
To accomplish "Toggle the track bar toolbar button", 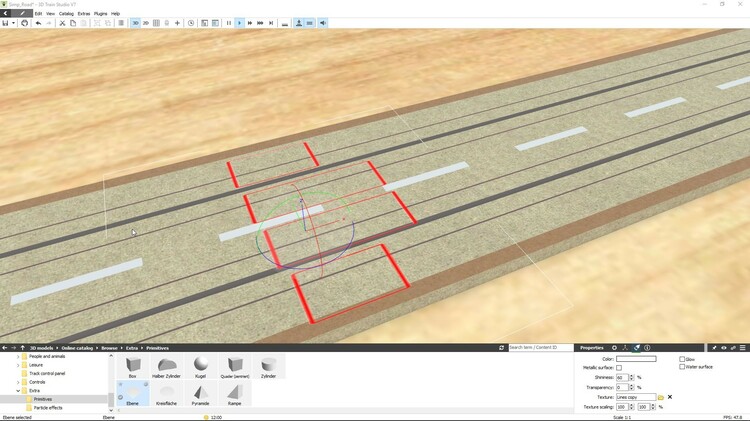I will click(x=309, y=23).
